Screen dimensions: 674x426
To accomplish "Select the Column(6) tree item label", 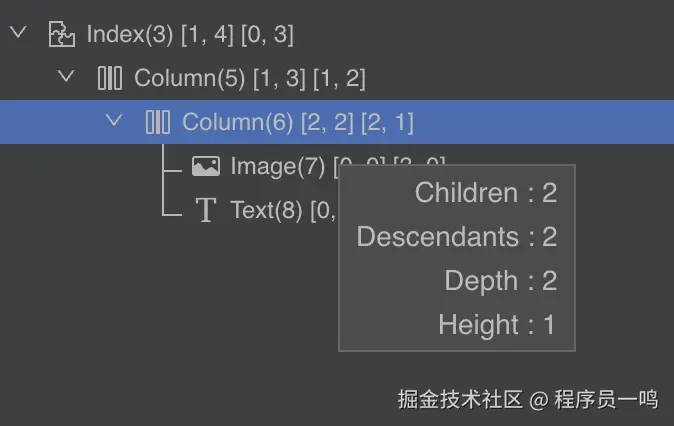I will (x=297, y=122).
